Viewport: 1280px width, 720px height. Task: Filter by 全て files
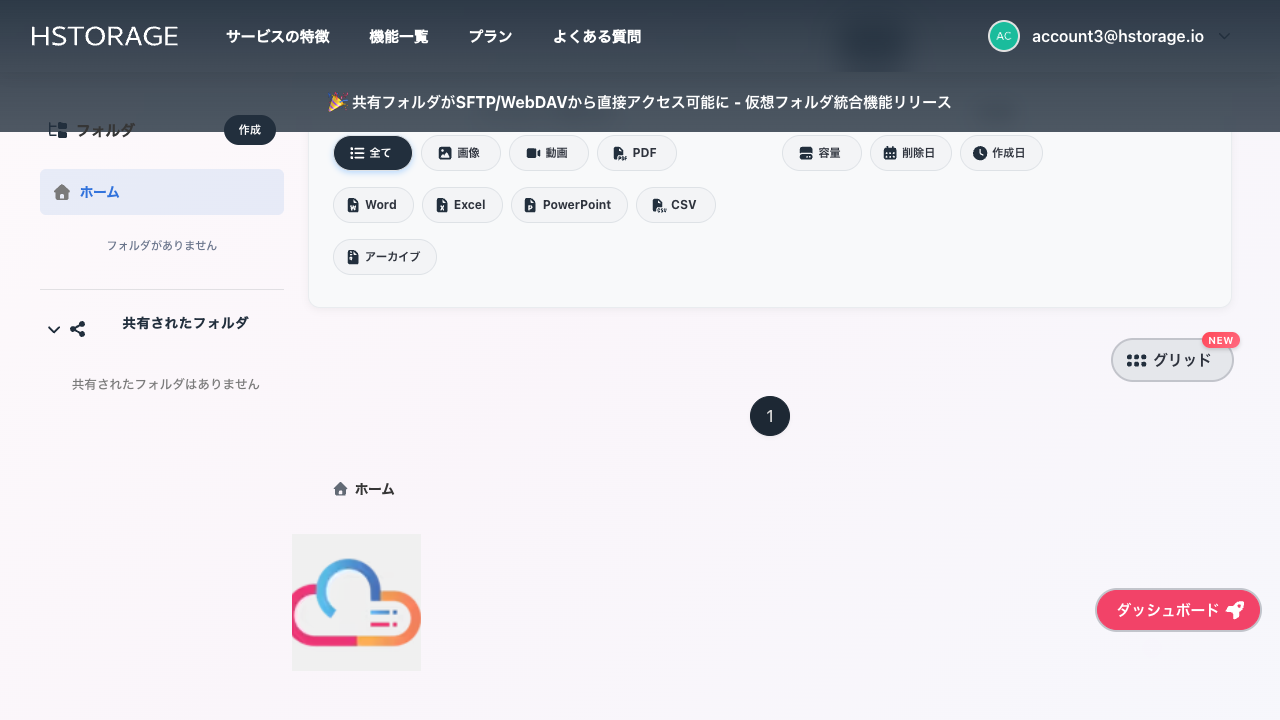372,153
